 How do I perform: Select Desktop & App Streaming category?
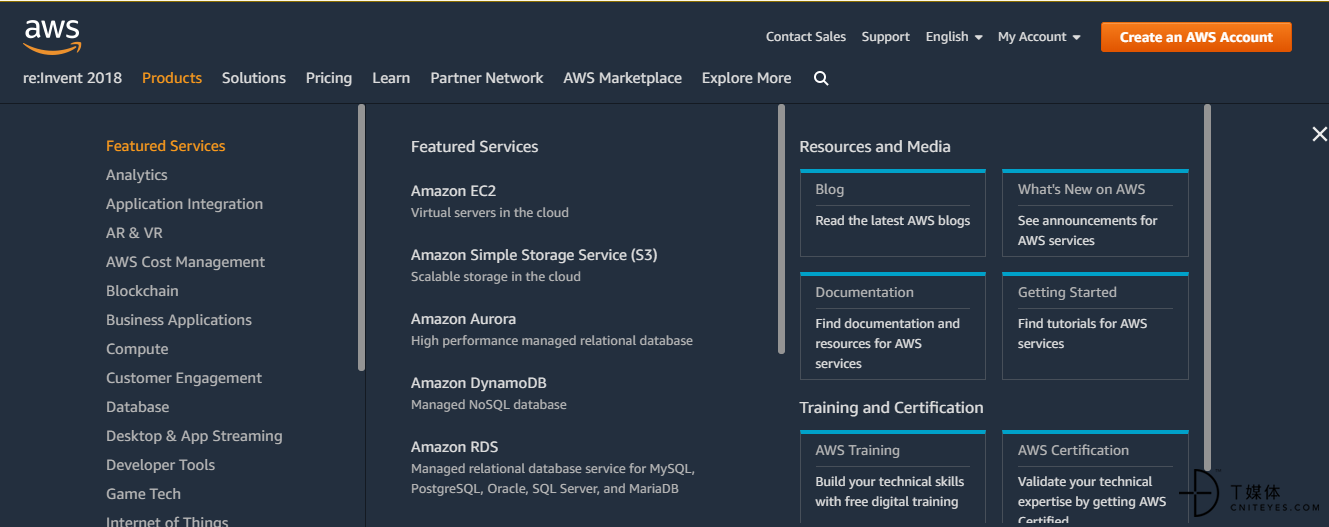194,436
